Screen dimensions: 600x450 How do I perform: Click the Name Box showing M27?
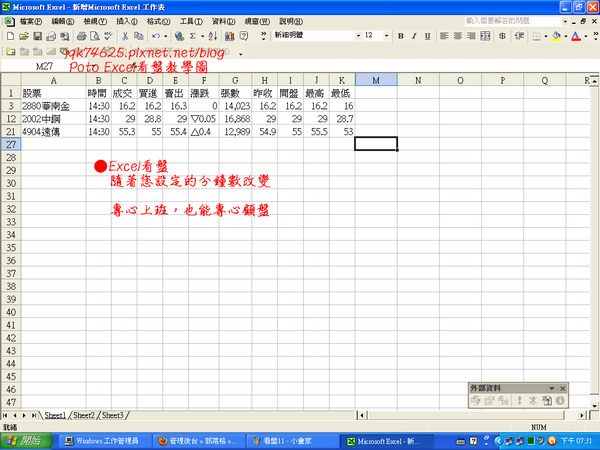[x=44, y=67]
